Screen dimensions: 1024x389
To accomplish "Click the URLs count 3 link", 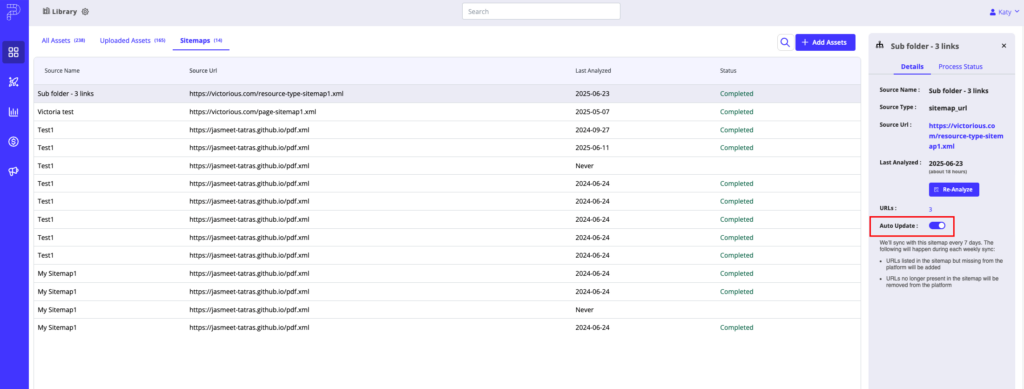I will (x=931, y=210).
